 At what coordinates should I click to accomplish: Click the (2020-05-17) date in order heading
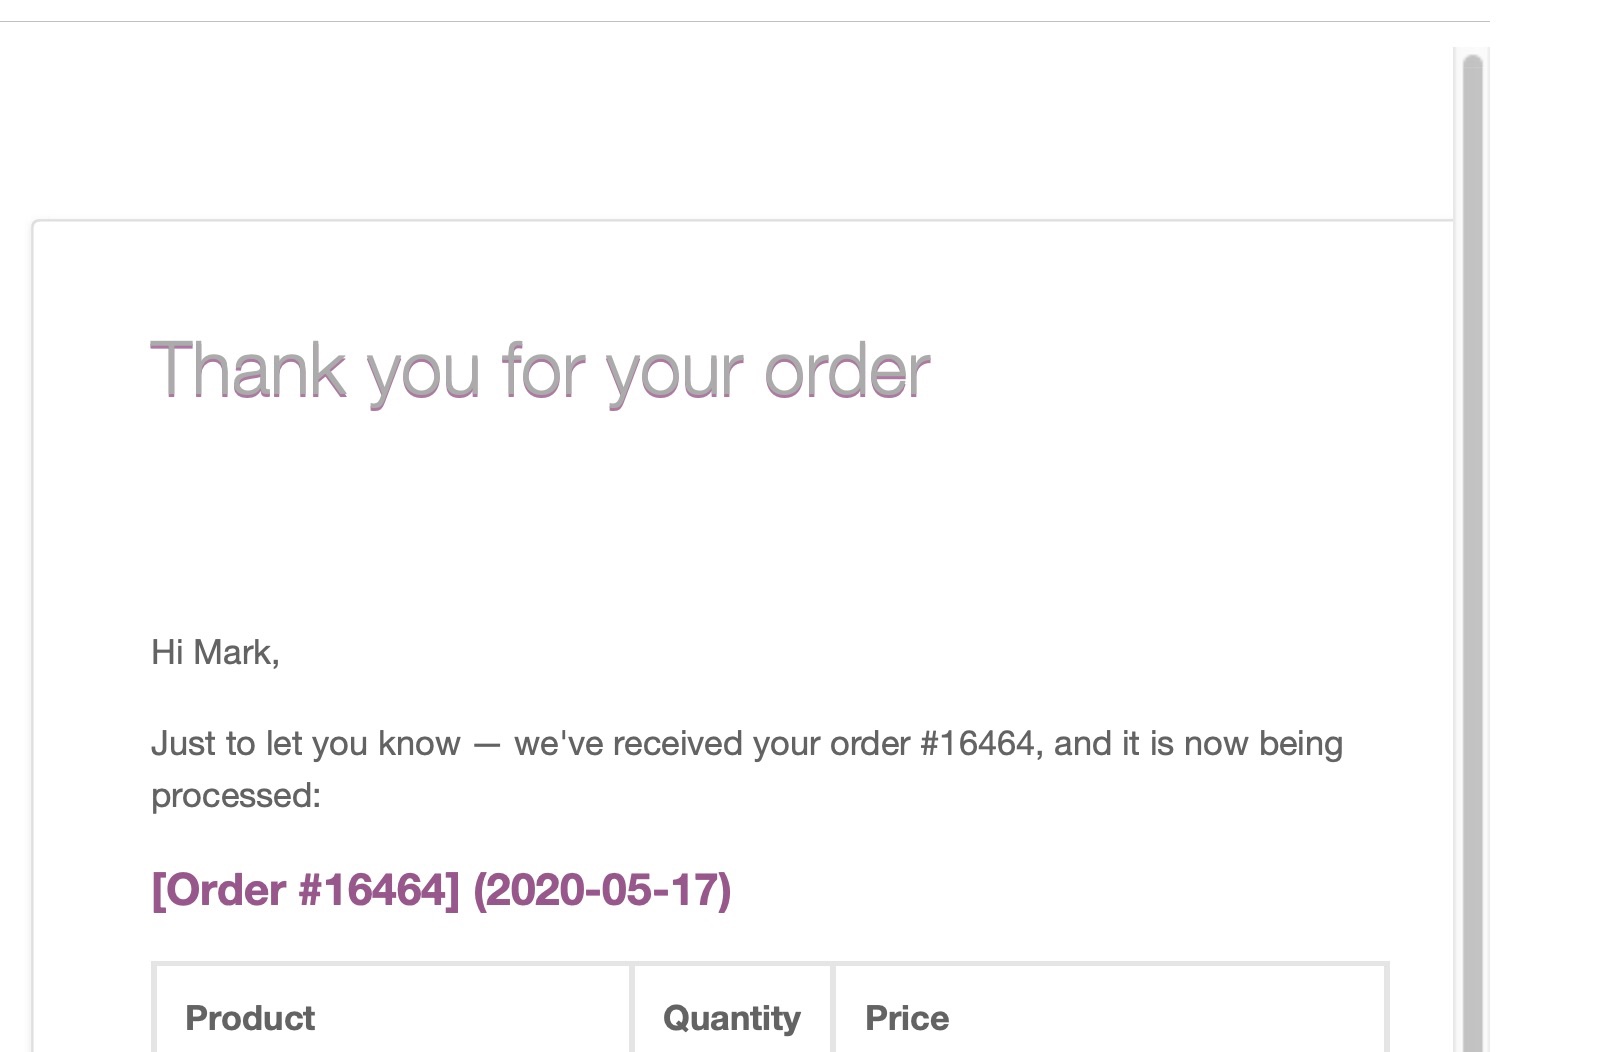pos(602,890)
